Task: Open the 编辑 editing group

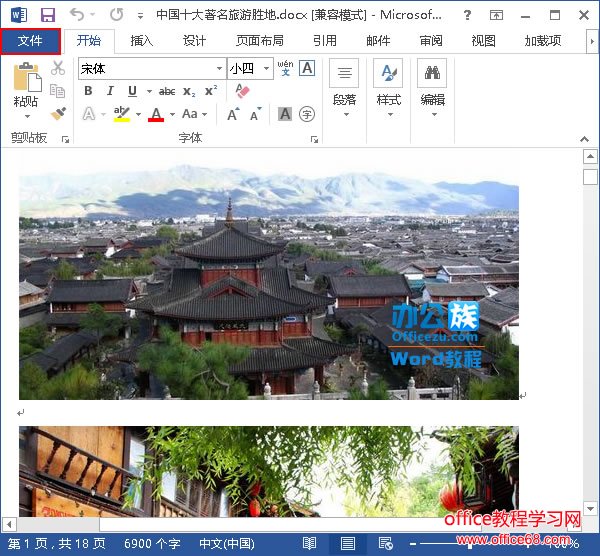Action: coord(432,89)
